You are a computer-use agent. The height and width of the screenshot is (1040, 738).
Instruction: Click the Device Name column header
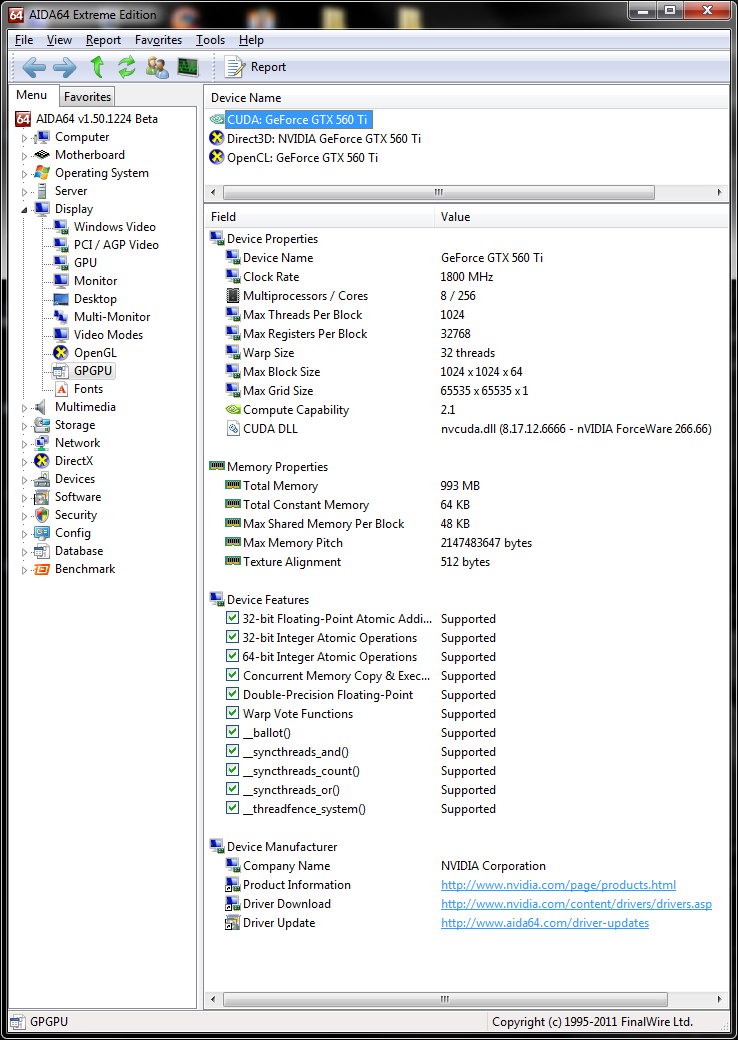[466, 98]
